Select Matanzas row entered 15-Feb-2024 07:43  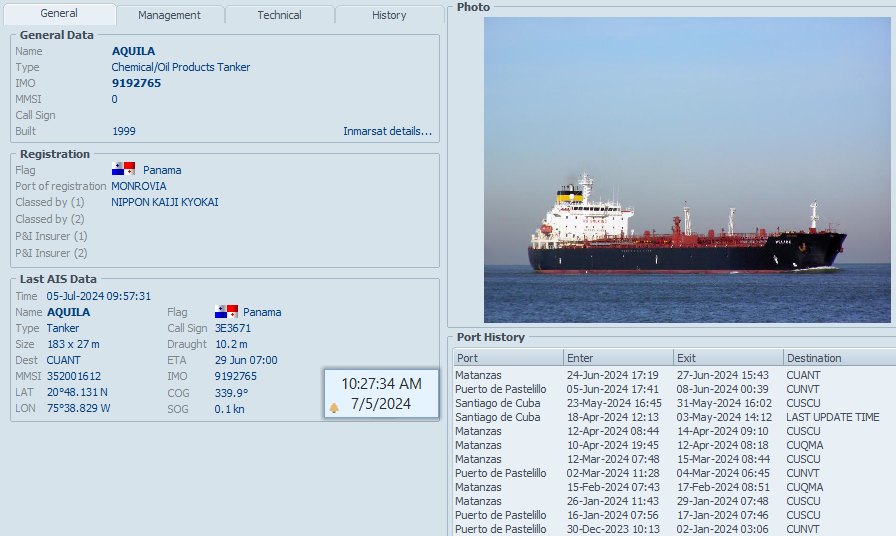tap(674, 487)
